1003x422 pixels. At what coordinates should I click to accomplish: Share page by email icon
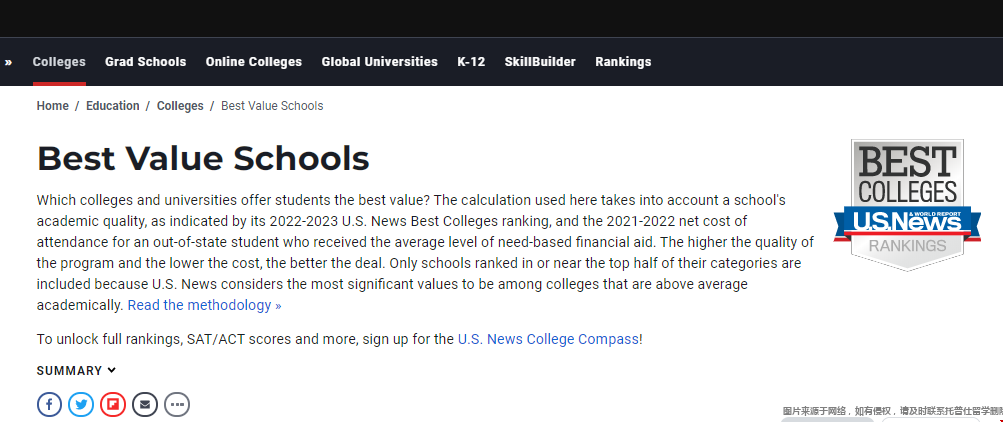pyautogui.click(x=145, y=405)
